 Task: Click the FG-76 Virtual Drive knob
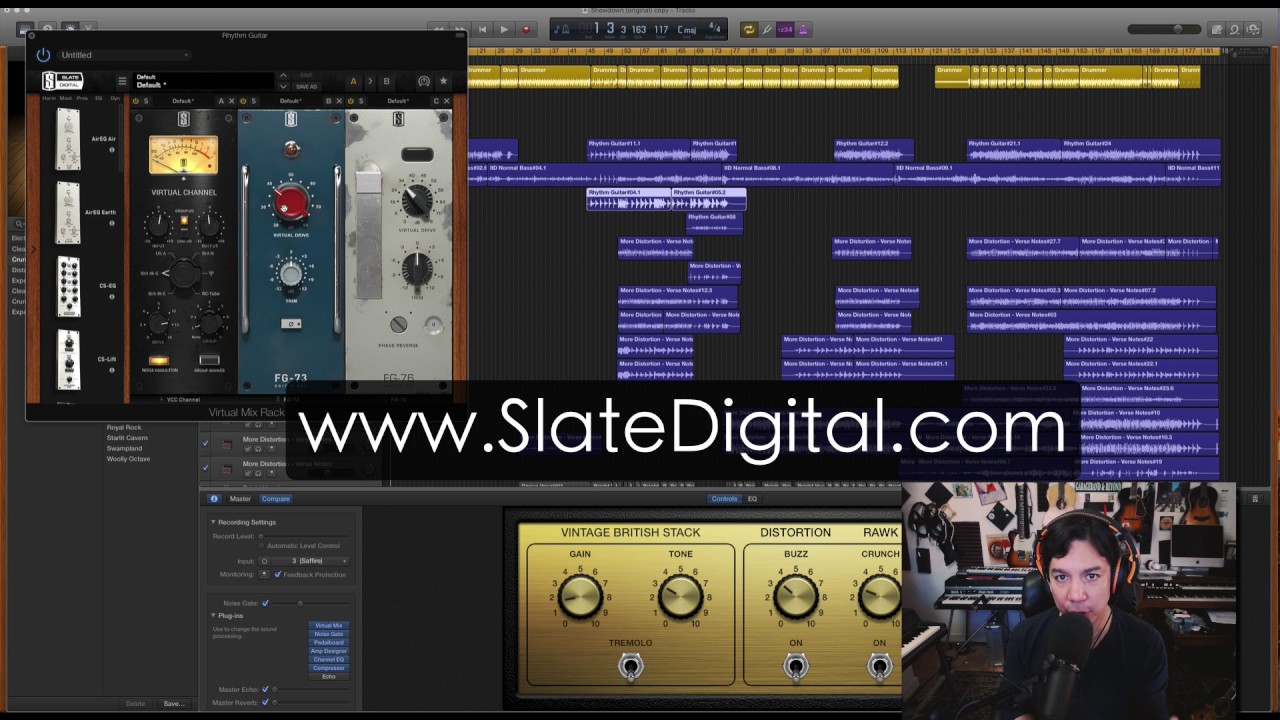[416, 201]
